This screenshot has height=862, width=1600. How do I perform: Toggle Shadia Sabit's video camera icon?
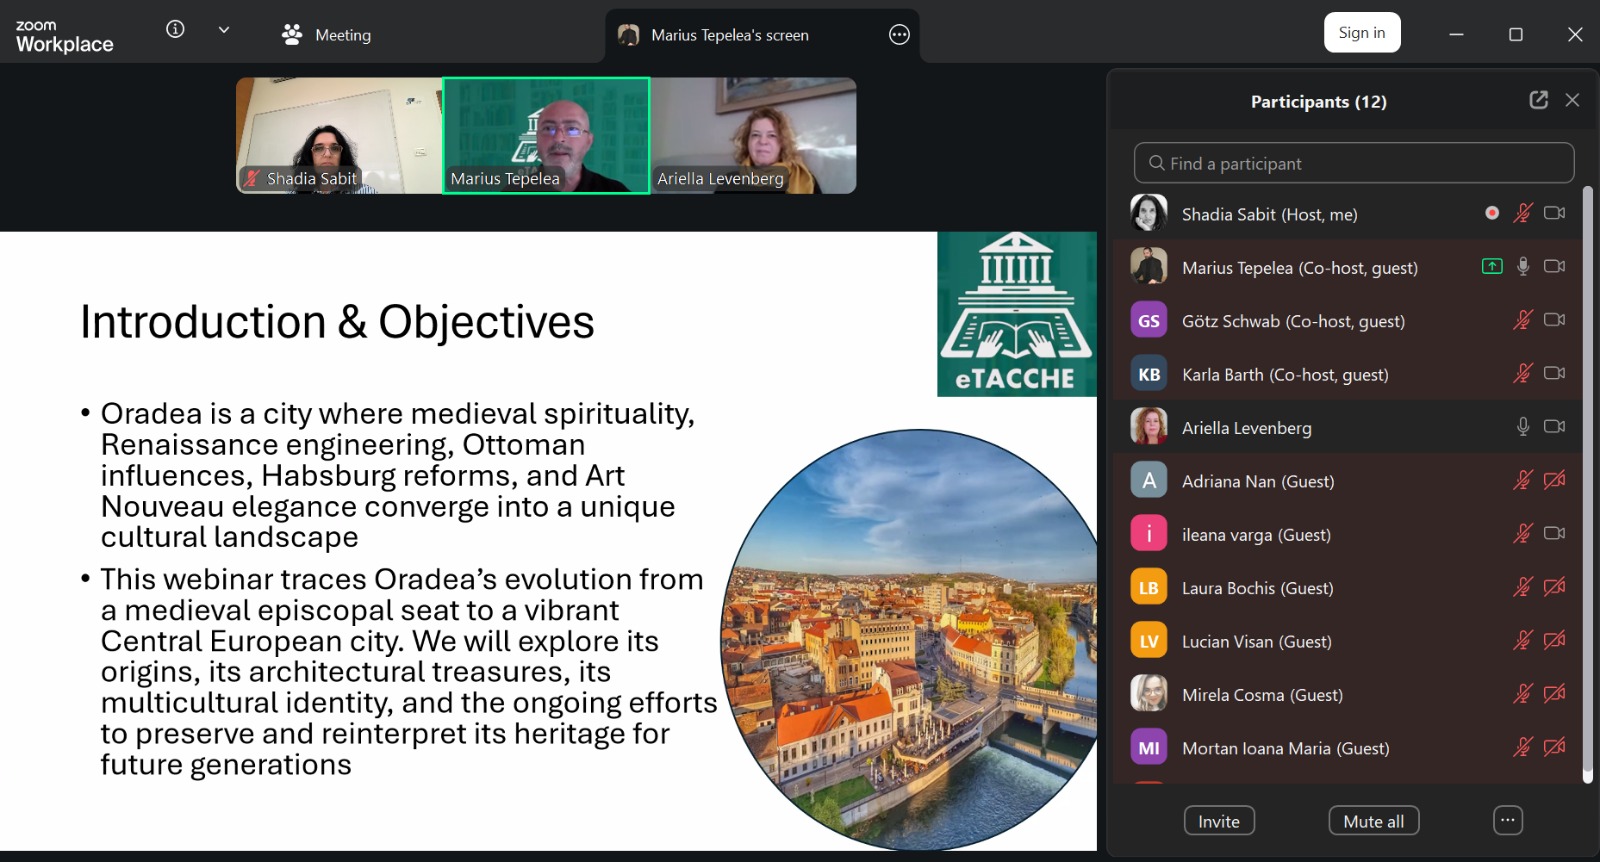1554,213
